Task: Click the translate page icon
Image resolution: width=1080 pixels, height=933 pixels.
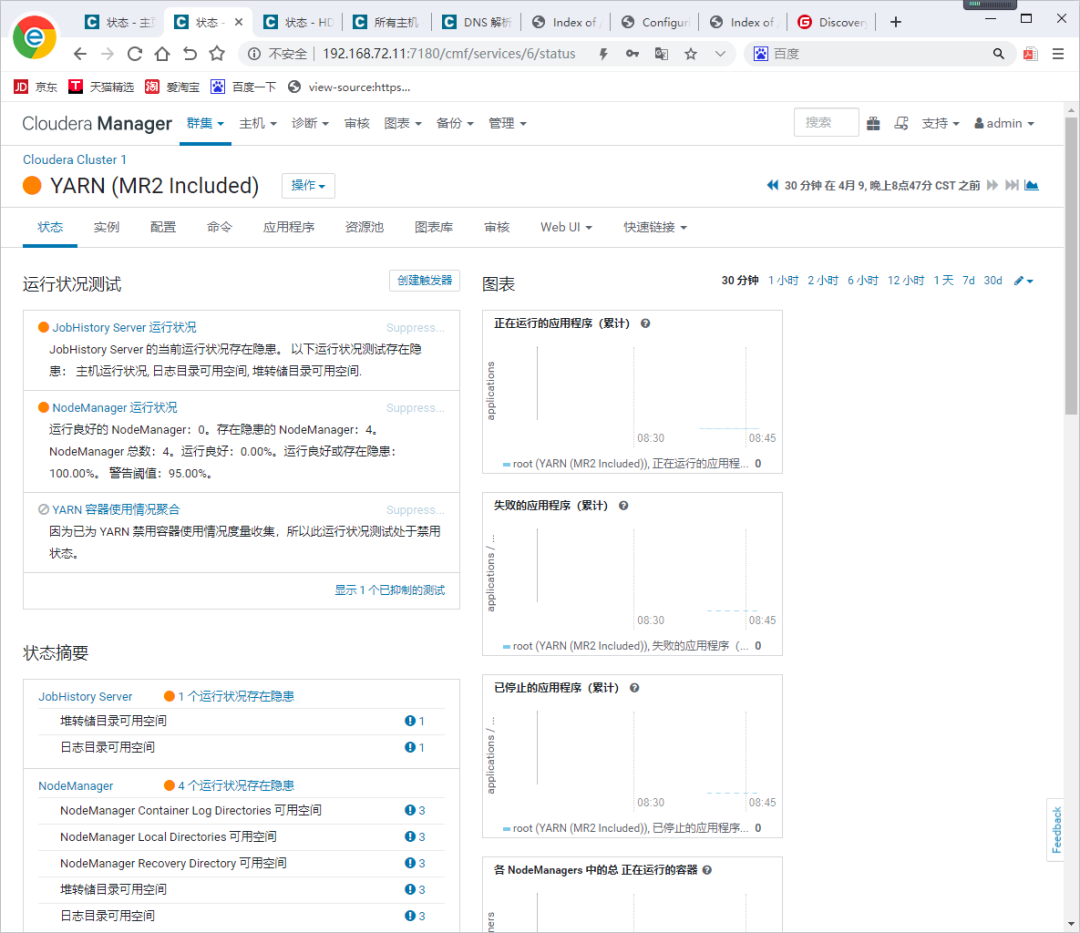Action: [x=661, y=54]
